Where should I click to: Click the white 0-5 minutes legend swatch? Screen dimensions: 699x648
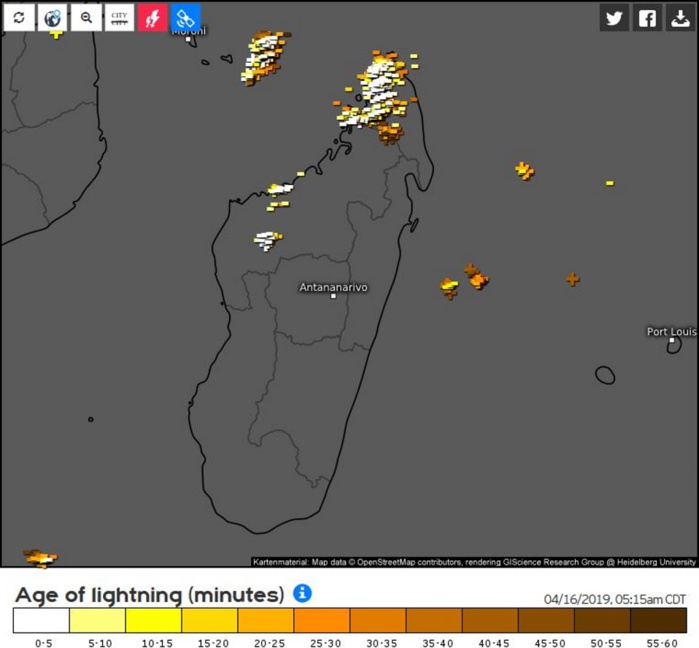(41, 621)
